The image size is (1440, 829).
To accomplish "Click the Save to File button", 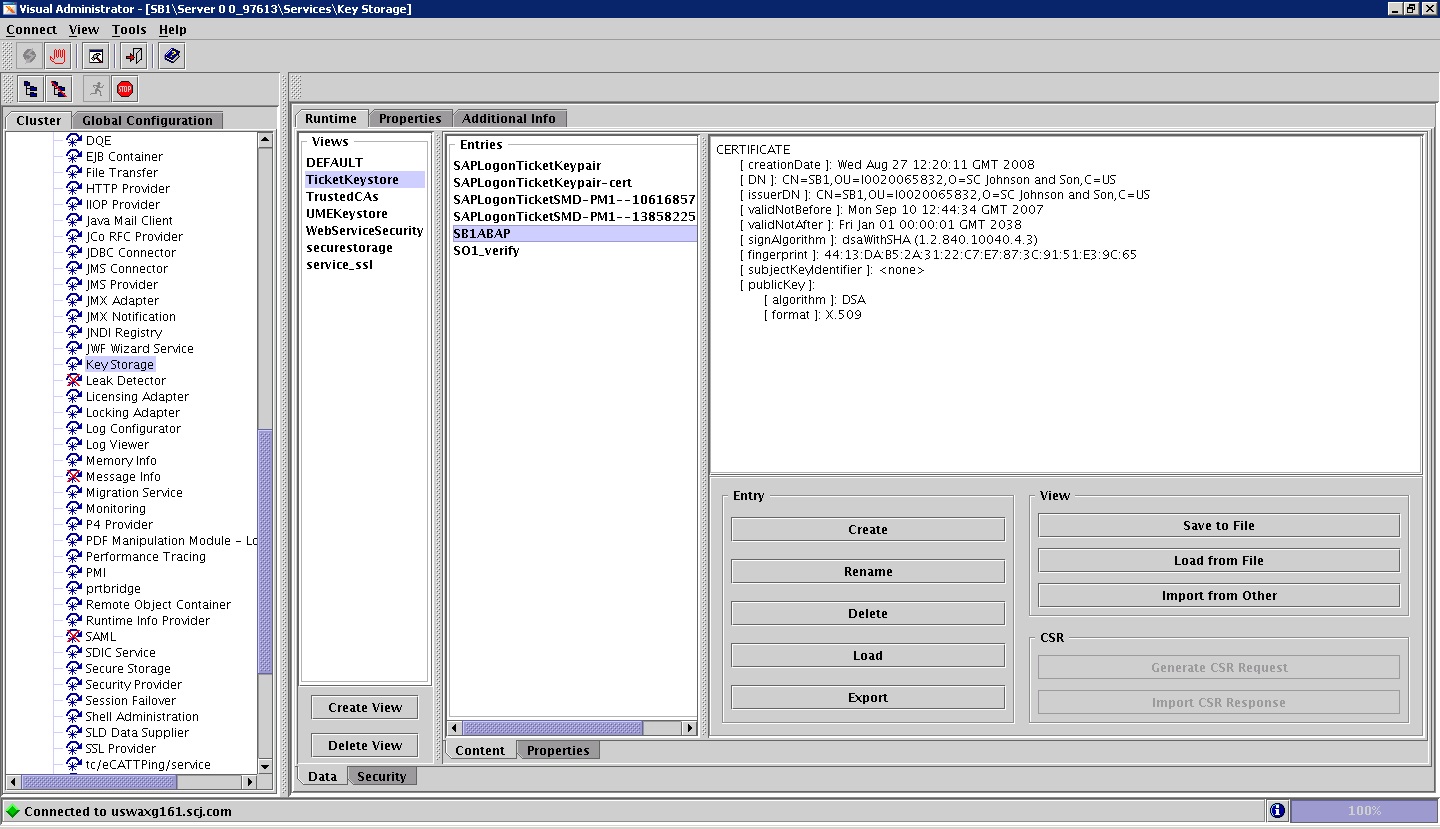I will click(1218, 525).
